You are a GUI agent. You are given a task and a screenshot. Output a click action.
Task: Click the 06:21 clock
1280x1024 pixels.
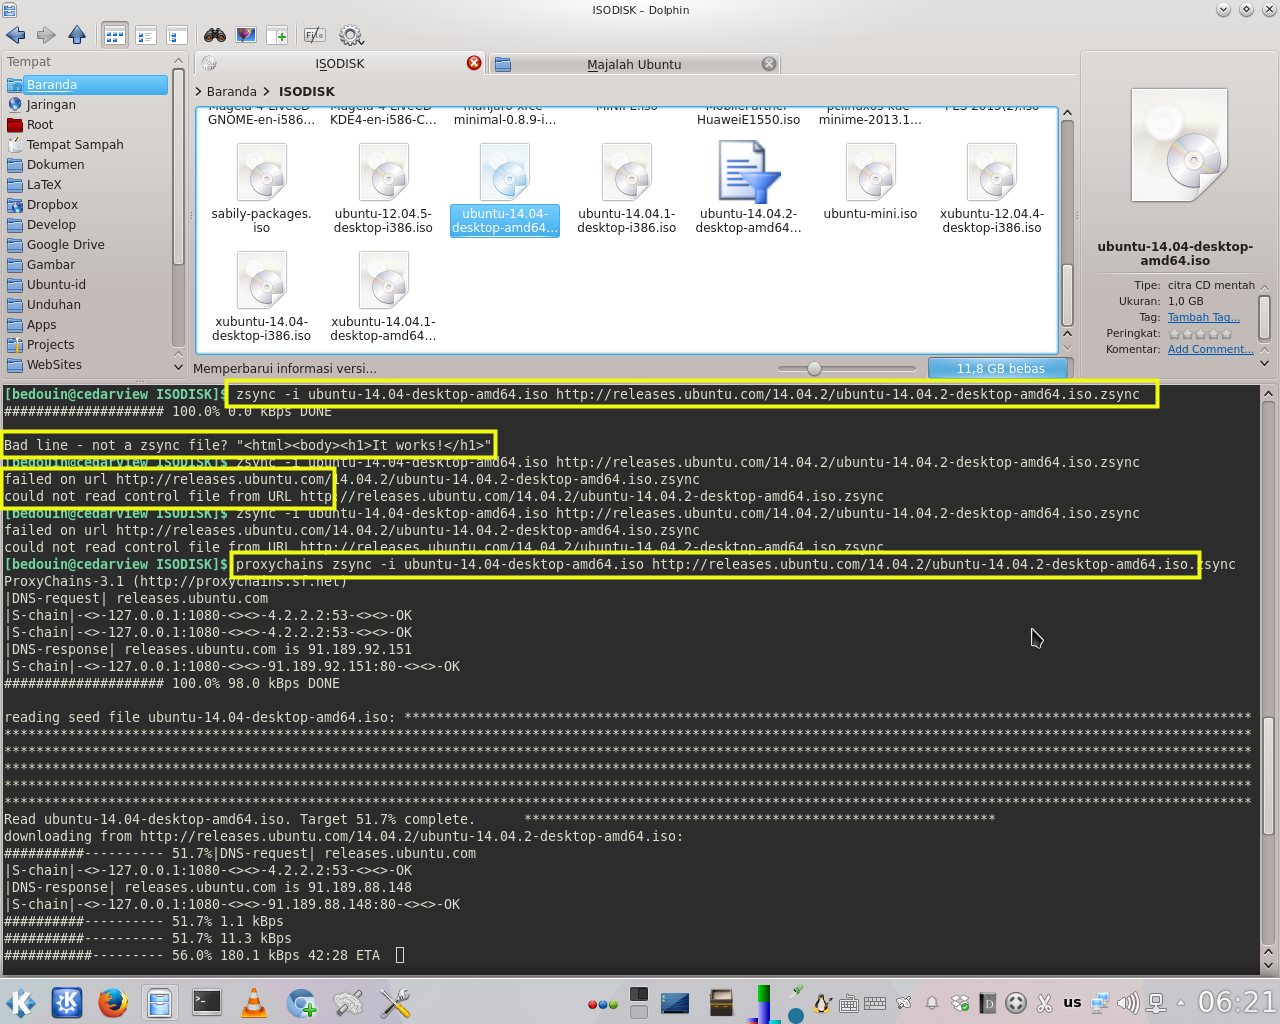(1237, 1002)
